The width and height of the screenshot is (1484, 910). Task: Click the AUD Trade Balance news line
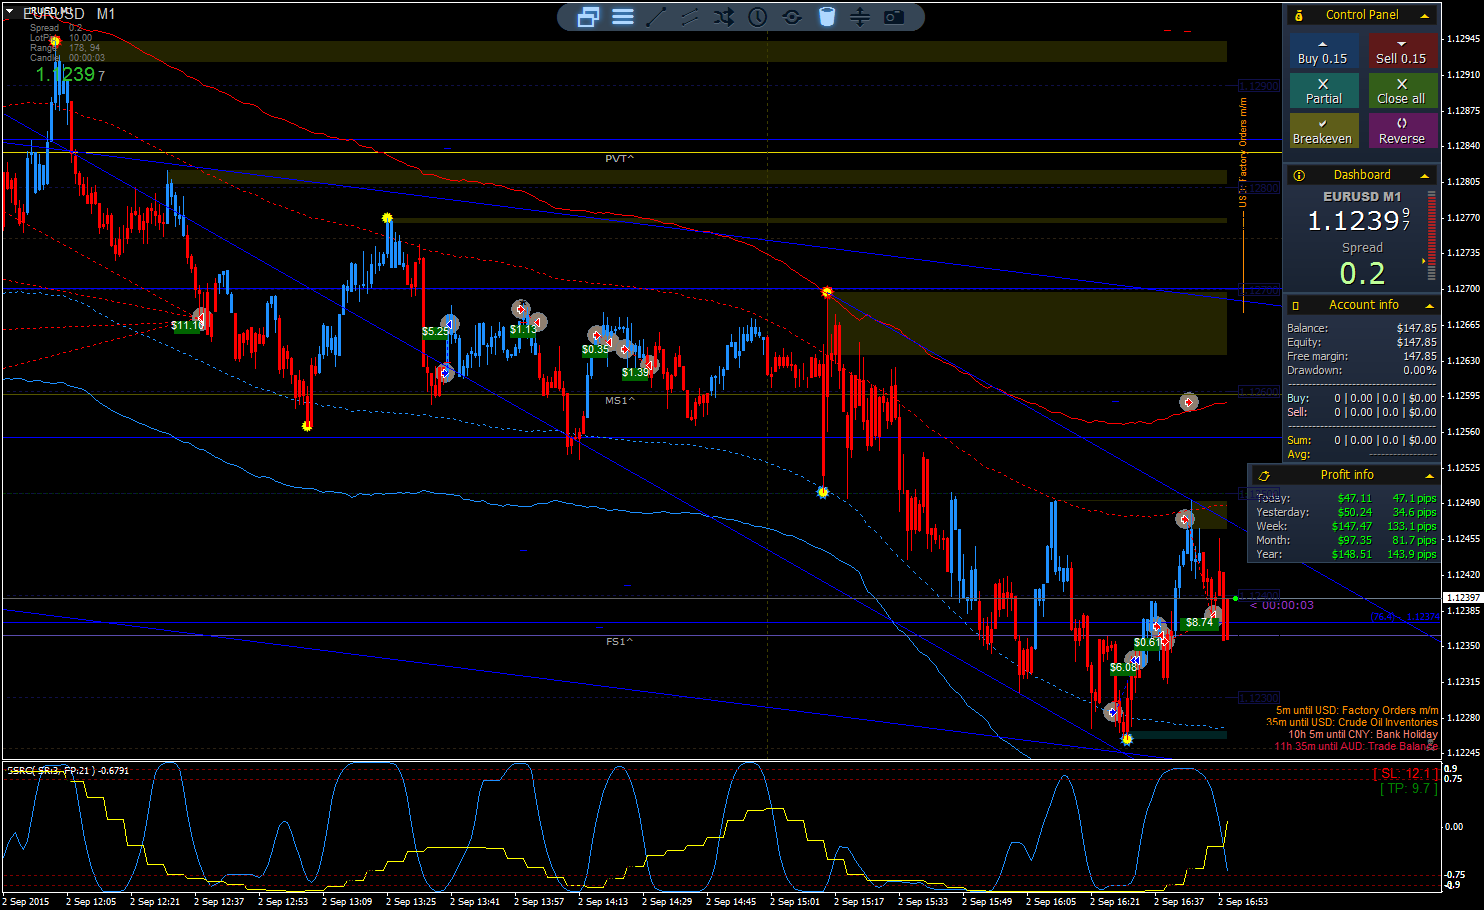click(x=1356, y=746)
